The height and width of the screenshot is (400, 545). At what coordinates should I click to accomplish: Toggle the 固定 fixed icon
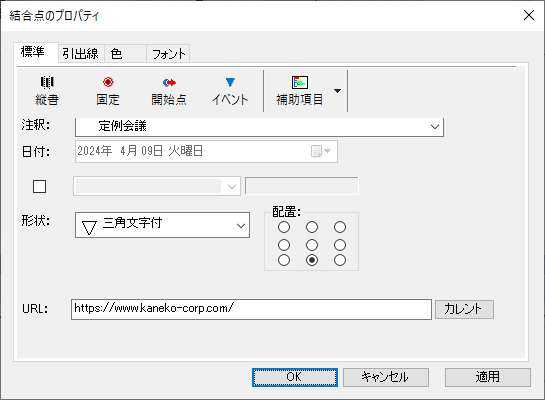click(x=108, y=91)
